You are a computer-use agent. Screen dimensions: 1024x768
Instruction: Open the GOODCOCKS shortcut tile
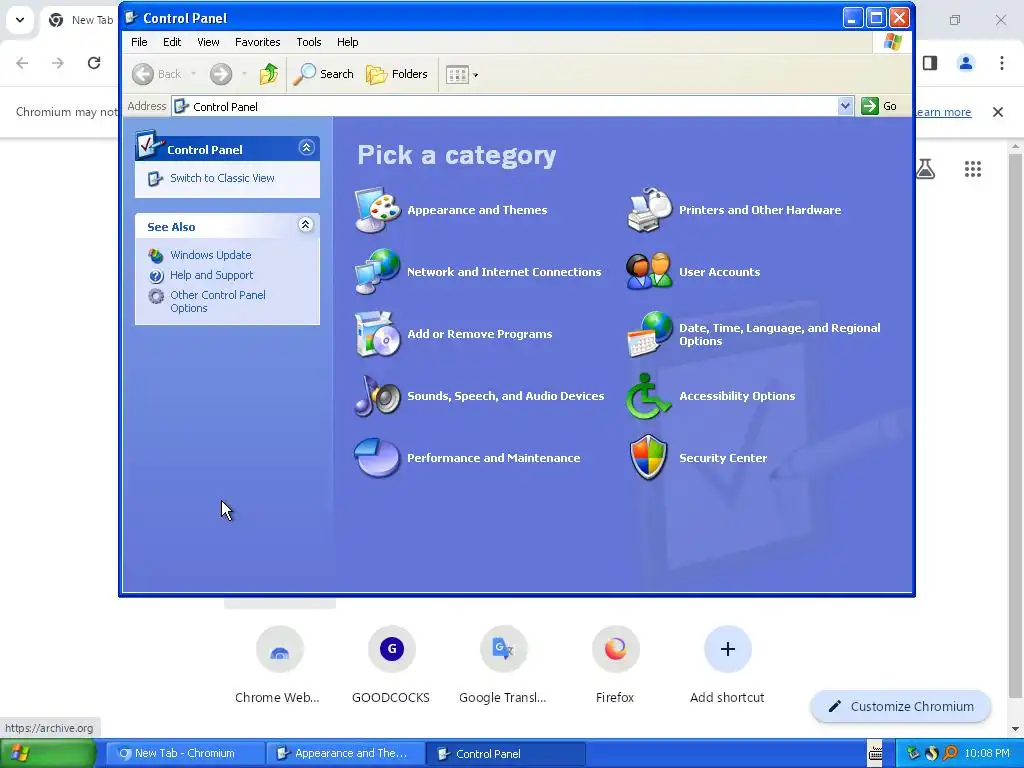tap(391, 665)
